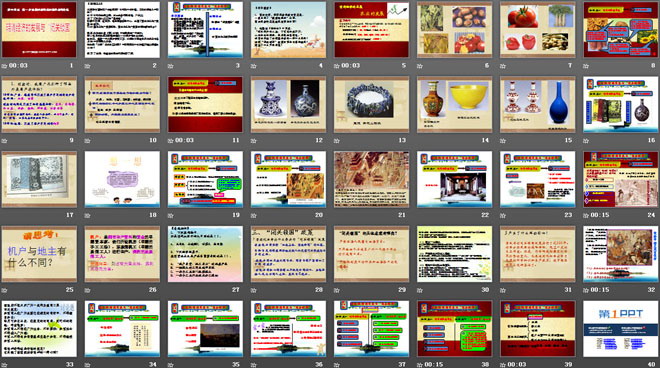This screenshot has width=660, height=368.
Task: Click the 00:15 timing under slide 32
Action: tap(600, 290)
